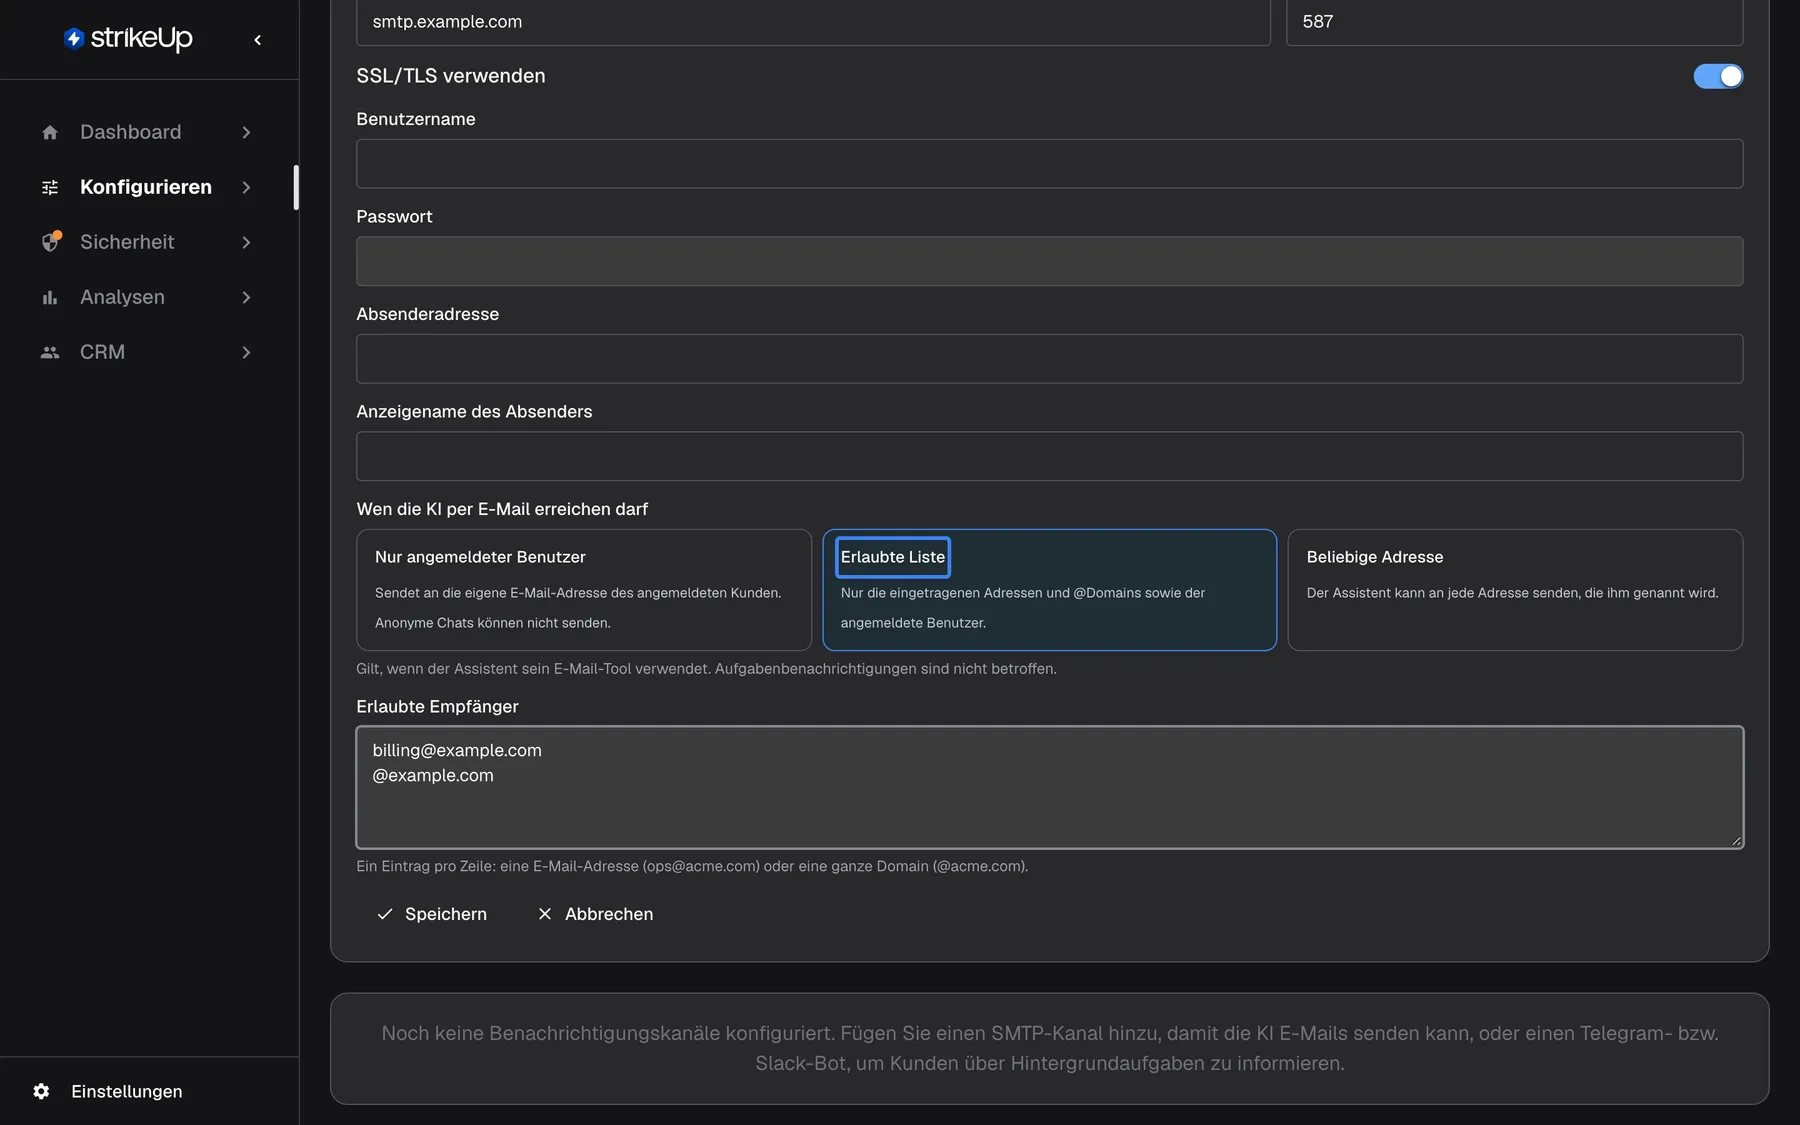Collapse the sidebar with the arrow icon
The width and height of the screenshot is (1800, 1125).
[258, 40]
